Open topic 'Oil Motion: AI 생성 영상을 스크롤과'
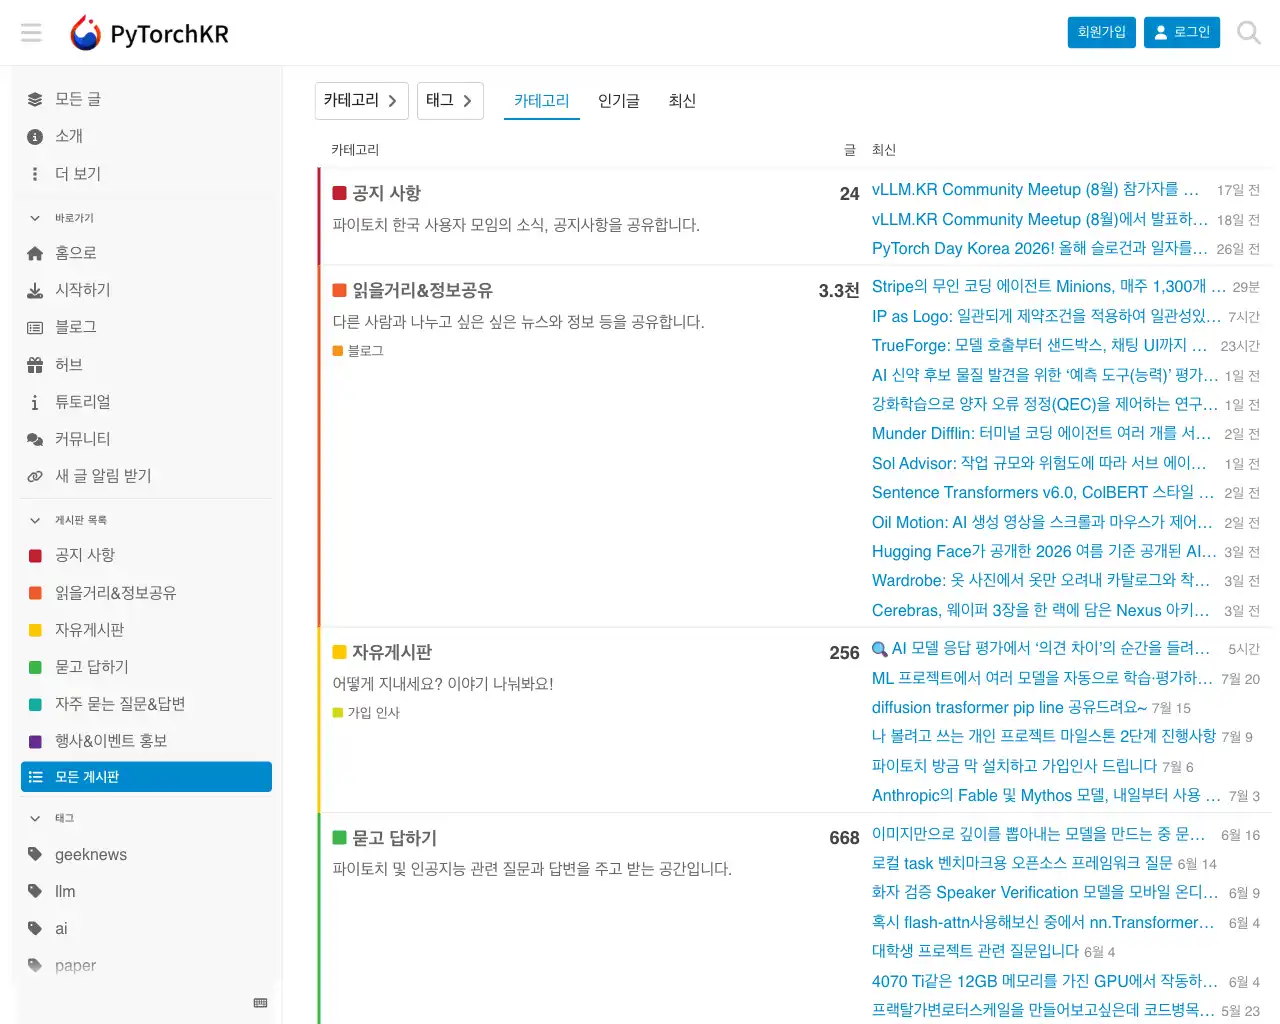This screenshot has width=1280, height=1024. tap(1042, 522)
